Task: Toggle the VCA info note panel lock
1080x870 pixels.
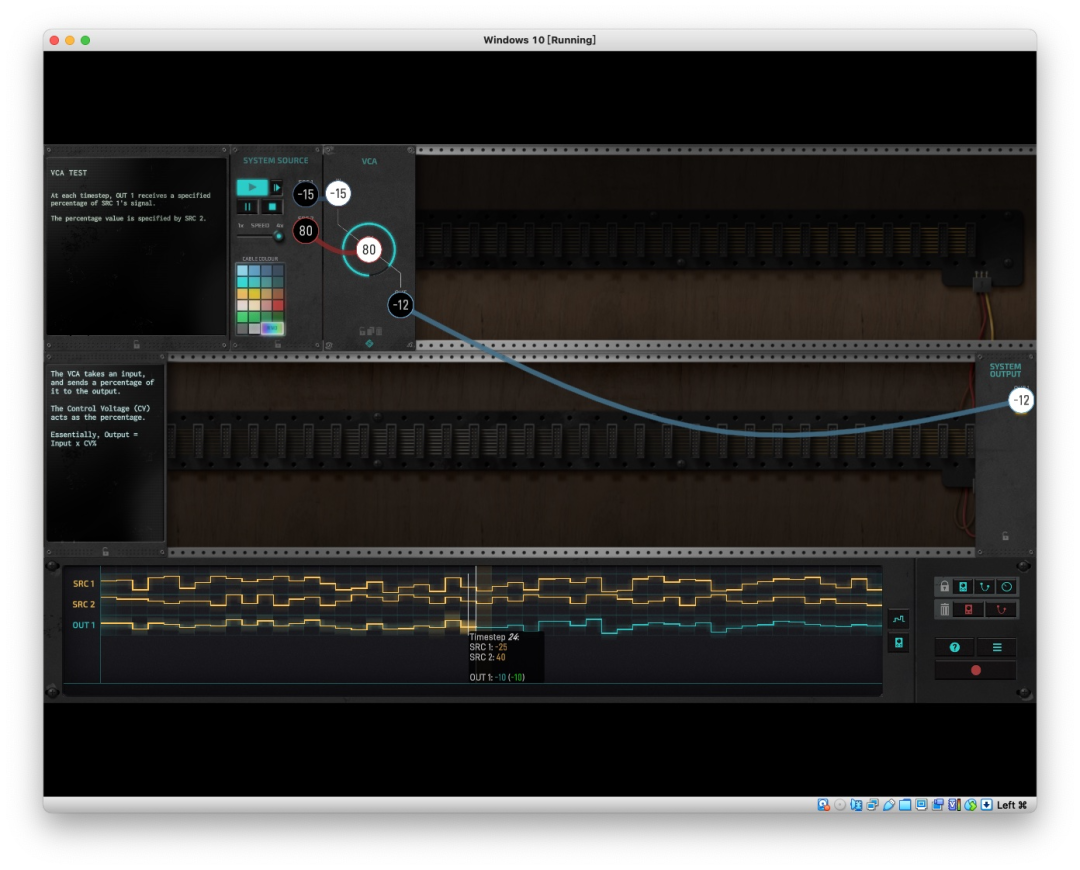Action: pyautogui.click(x=105, y=551)
